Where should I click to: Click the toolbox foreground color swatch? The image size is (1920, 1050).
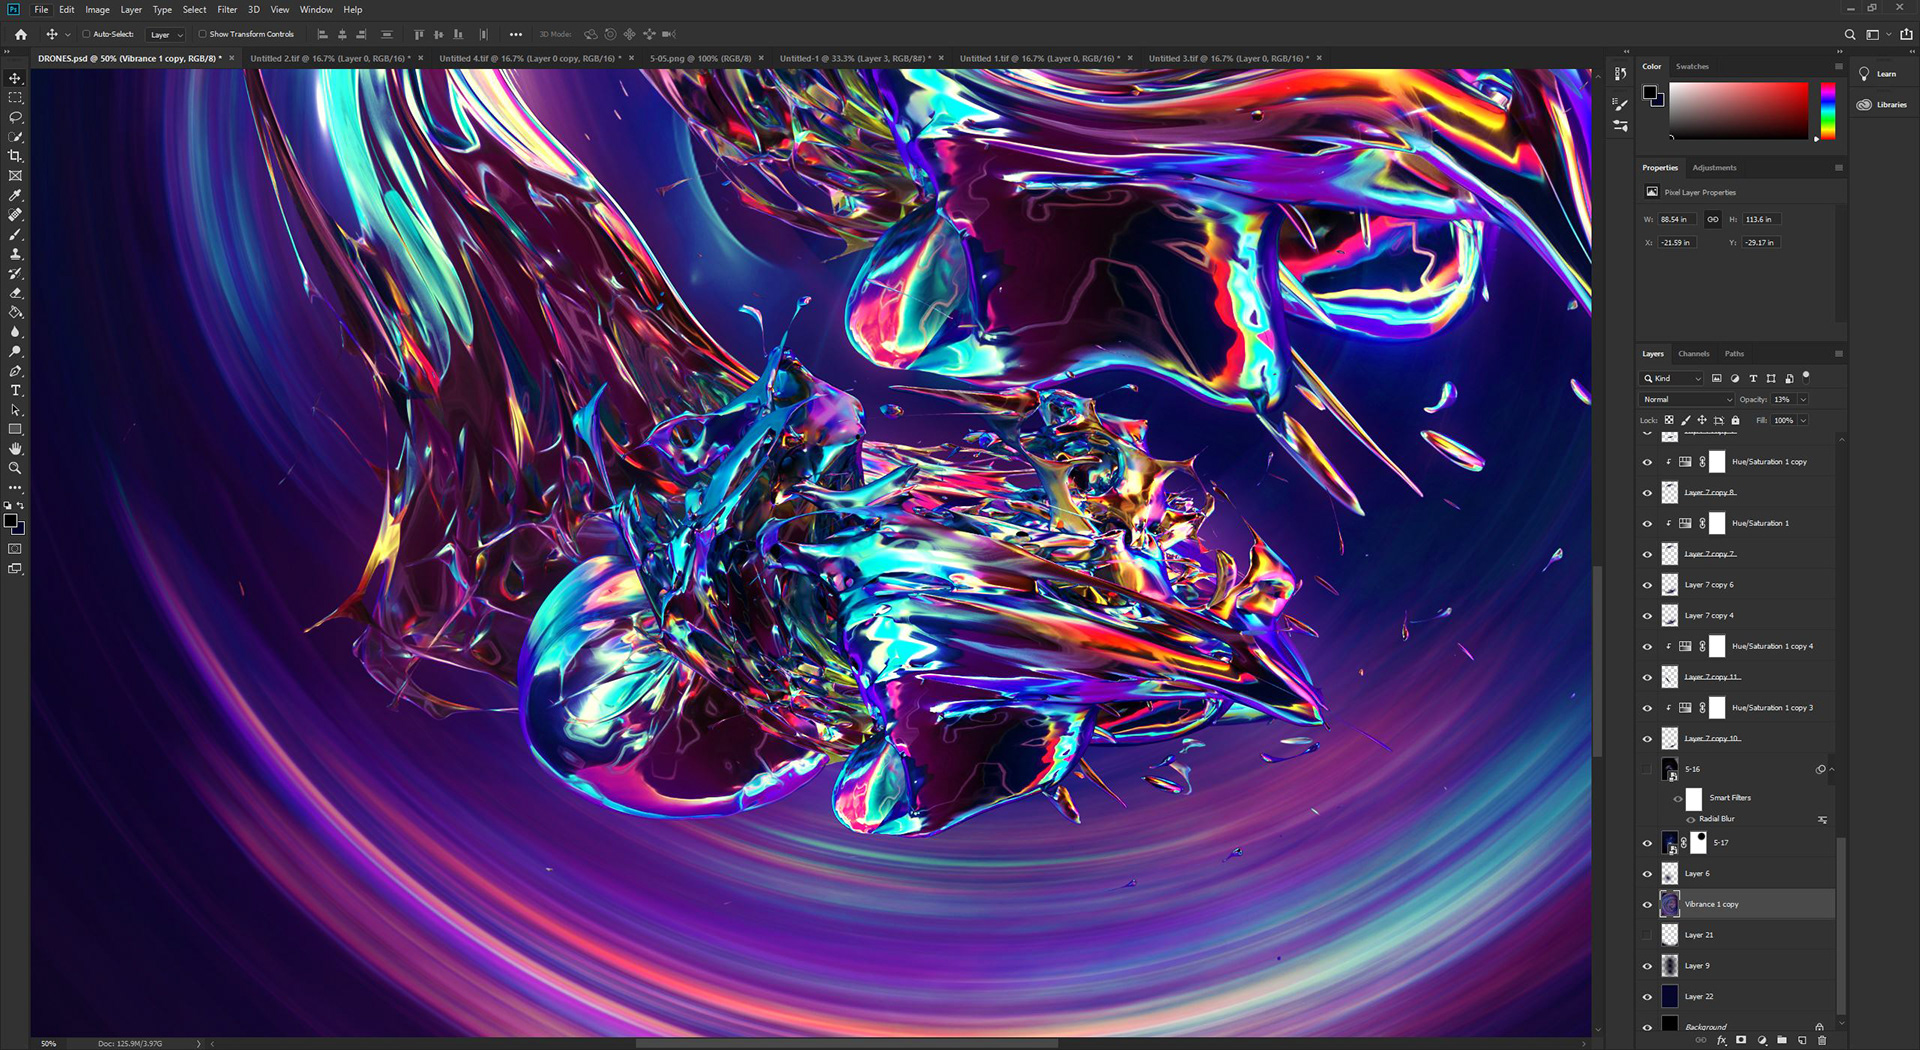(x=10, y=520)
